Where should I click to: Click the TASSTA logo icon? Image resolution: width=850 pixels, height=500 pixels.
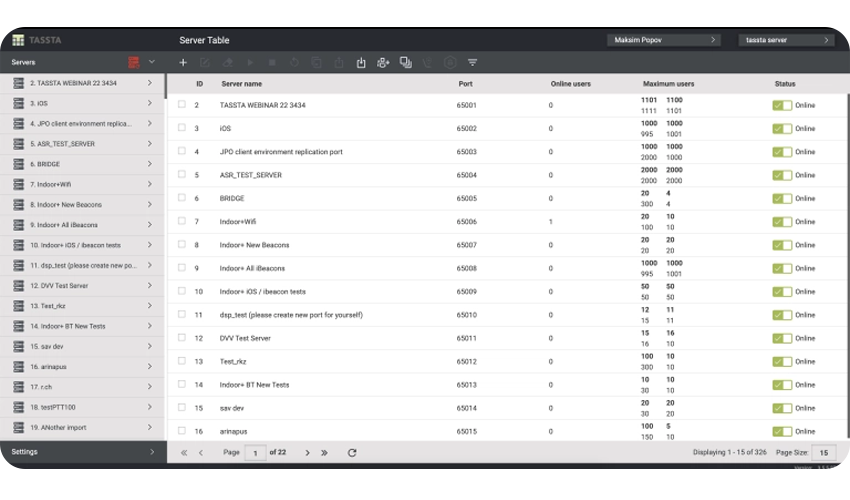(x=18, y=40)
